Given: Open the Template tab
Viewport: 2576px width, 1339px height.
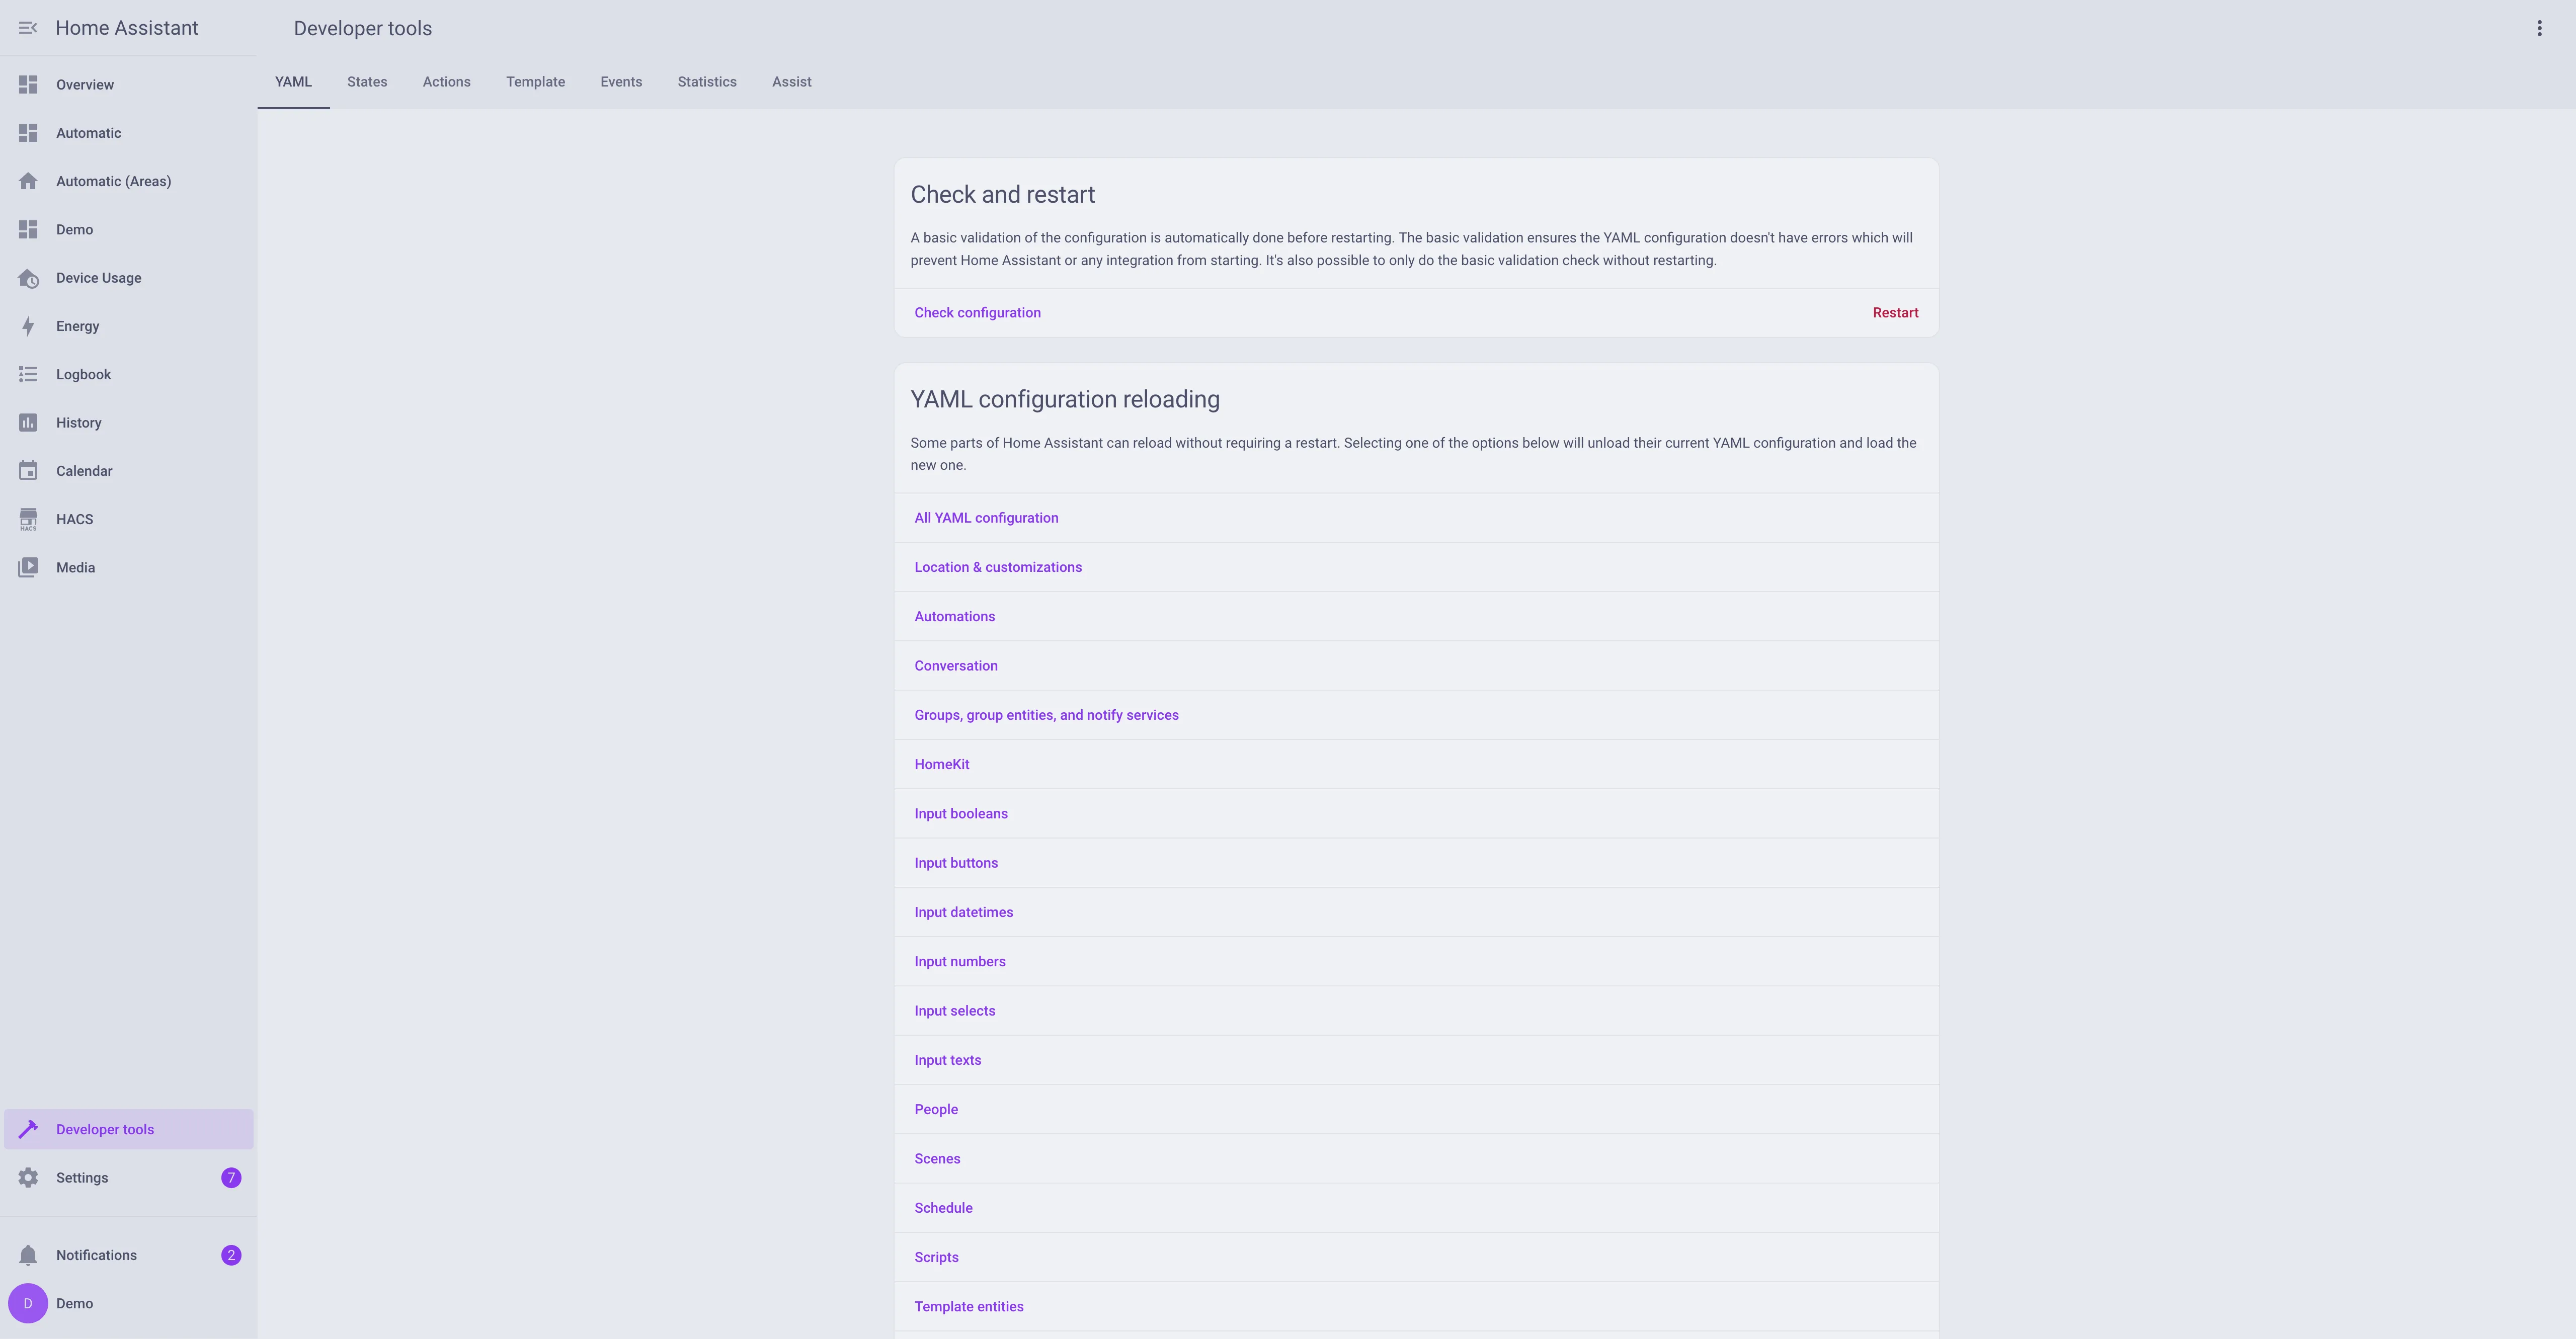Looking at the screenshot, I should (535, 82).
